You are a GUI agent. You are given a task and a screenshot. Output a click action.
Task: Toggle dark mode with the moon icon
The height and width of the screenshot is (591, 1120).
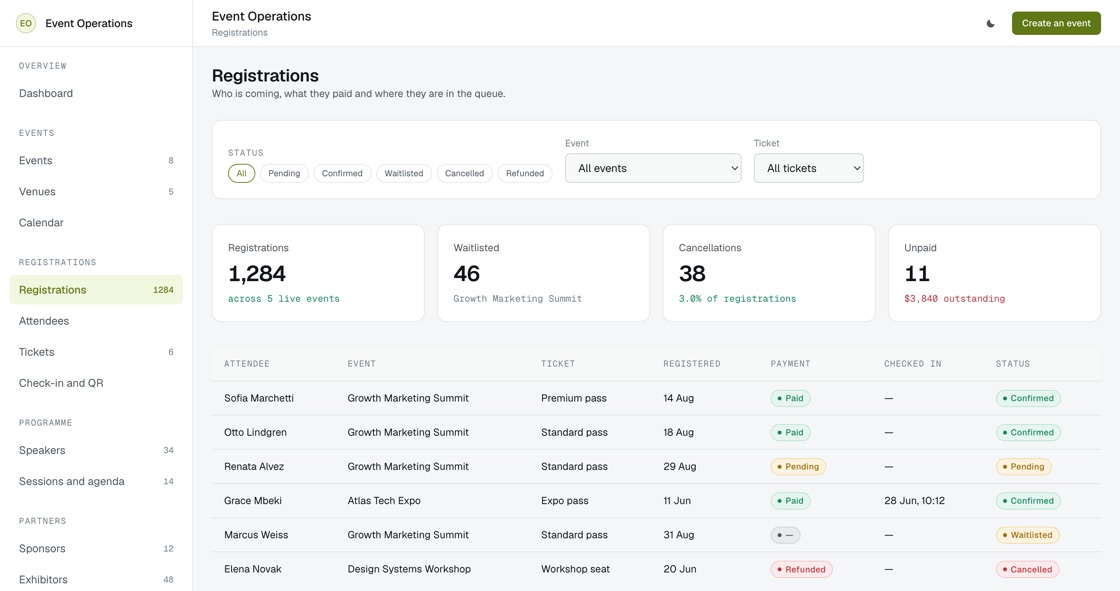coord(991,24)
